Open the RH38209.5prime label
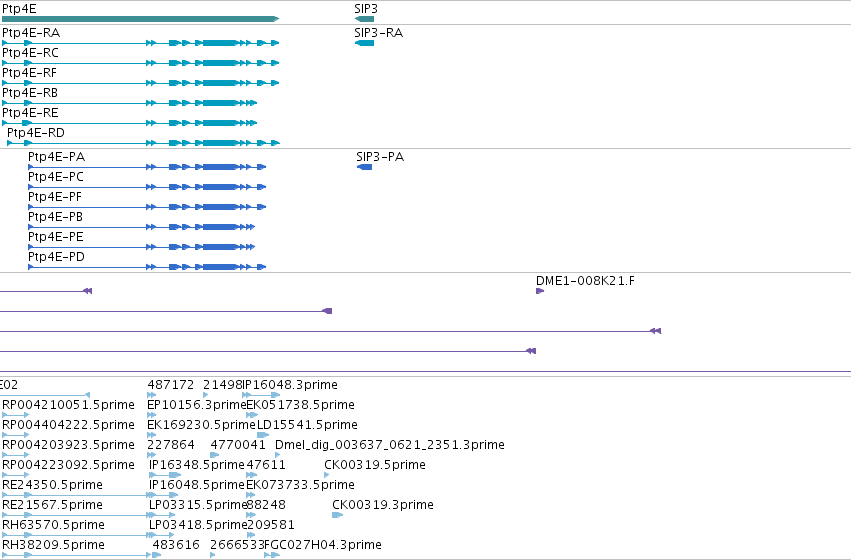The height and width of the screenshot is (560, 851). [x=53, y=545]
